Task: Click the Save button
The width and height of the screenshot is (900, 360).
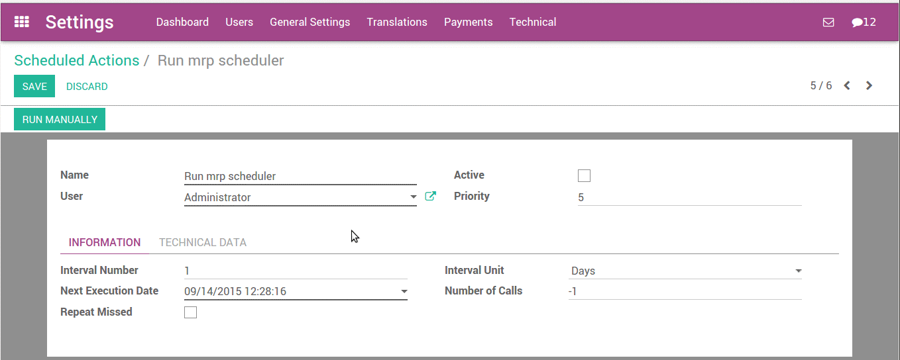Action: 34,86
